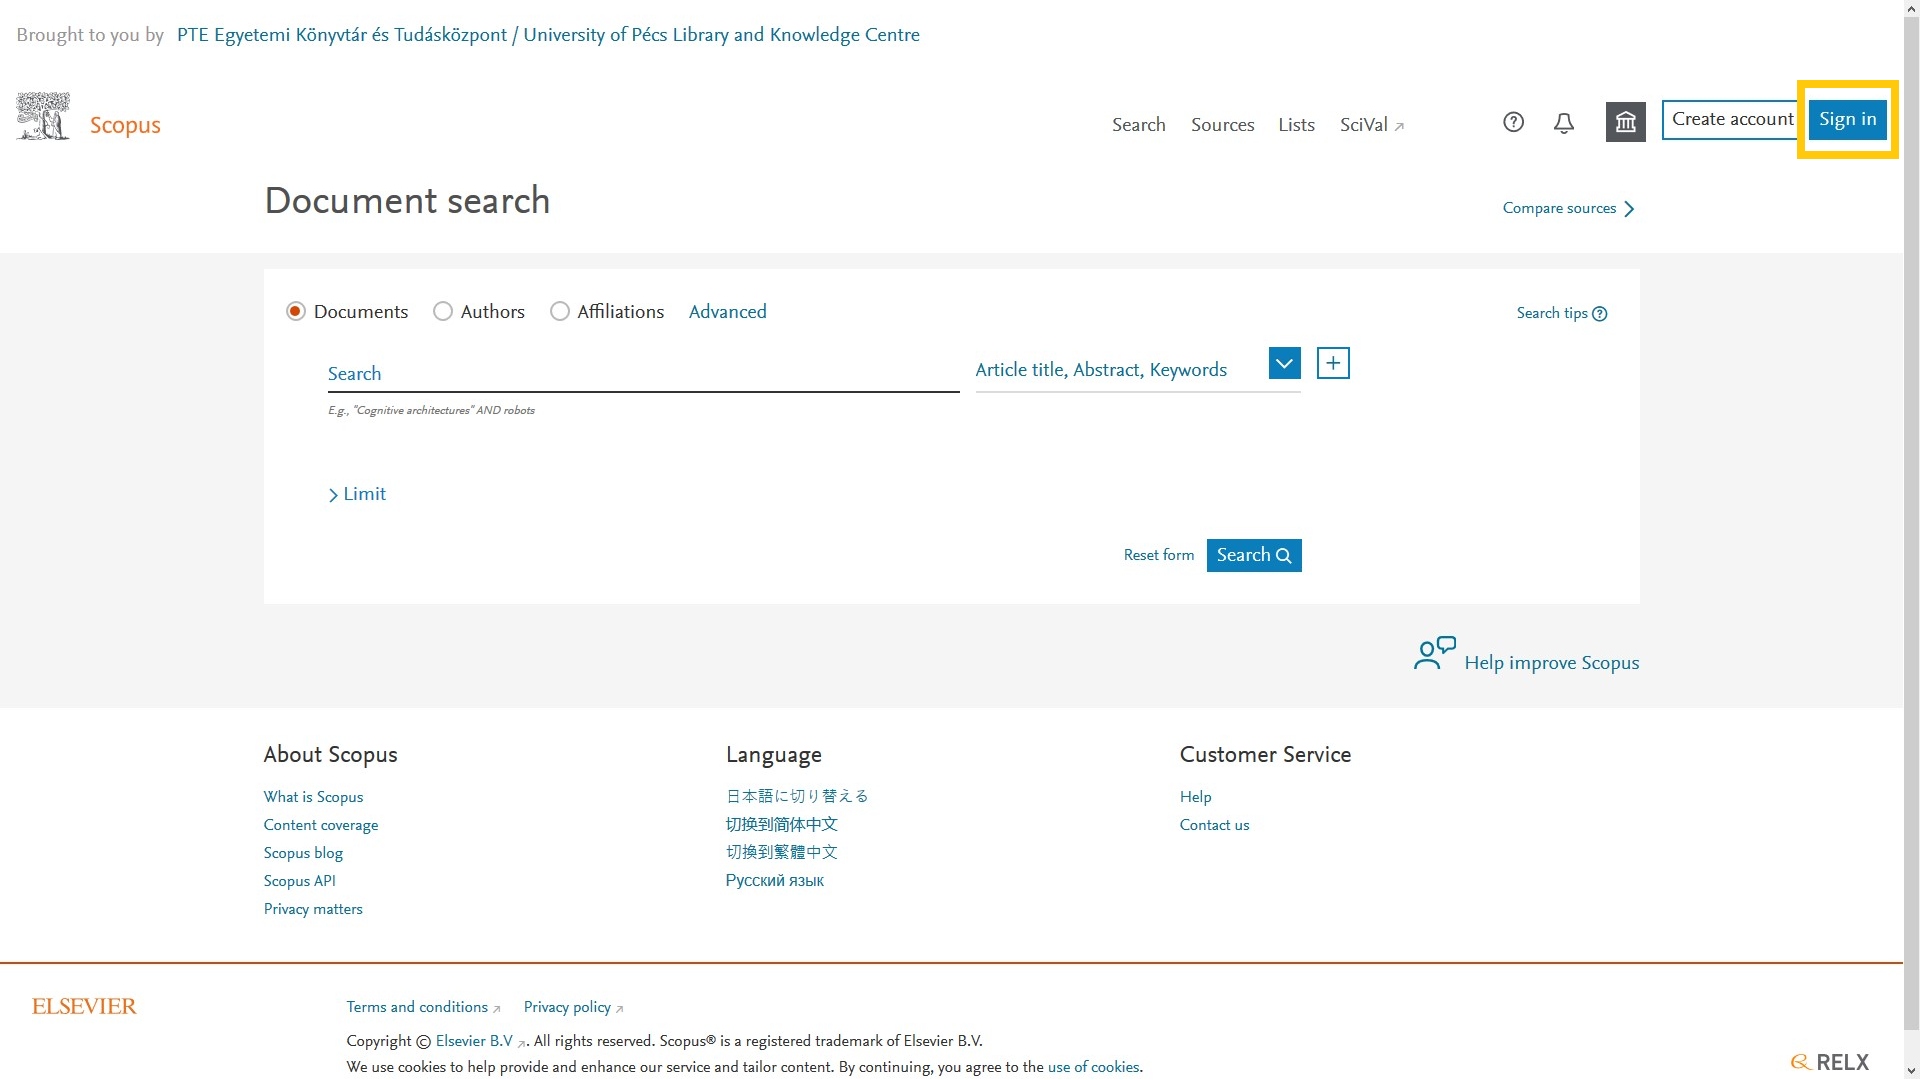Open Customer Service Help link
Image resolution: width=1920 pixels, height=1080 pixels.
coord(1196,797)
